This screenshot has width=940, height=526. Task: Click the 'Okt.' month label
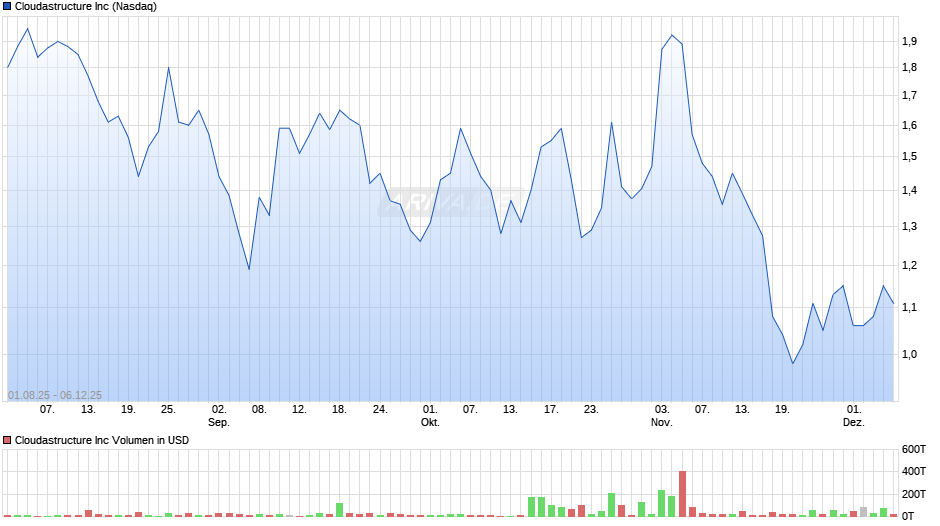click(x=430, y=422)
